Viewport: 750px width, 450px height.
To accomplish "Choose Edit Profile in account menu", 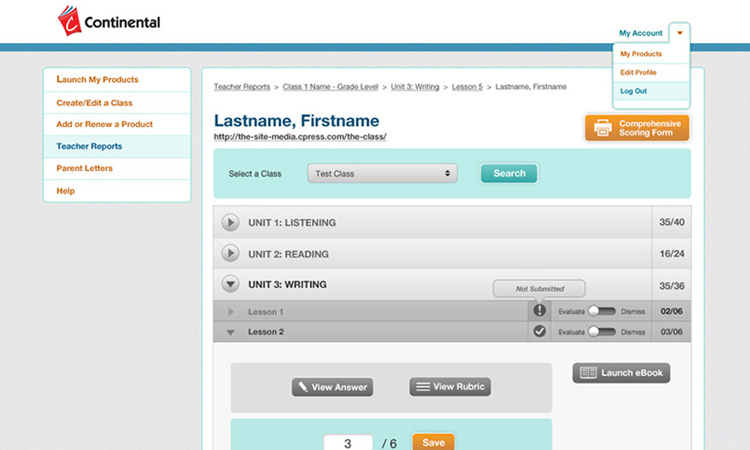I will click(638, 72).
